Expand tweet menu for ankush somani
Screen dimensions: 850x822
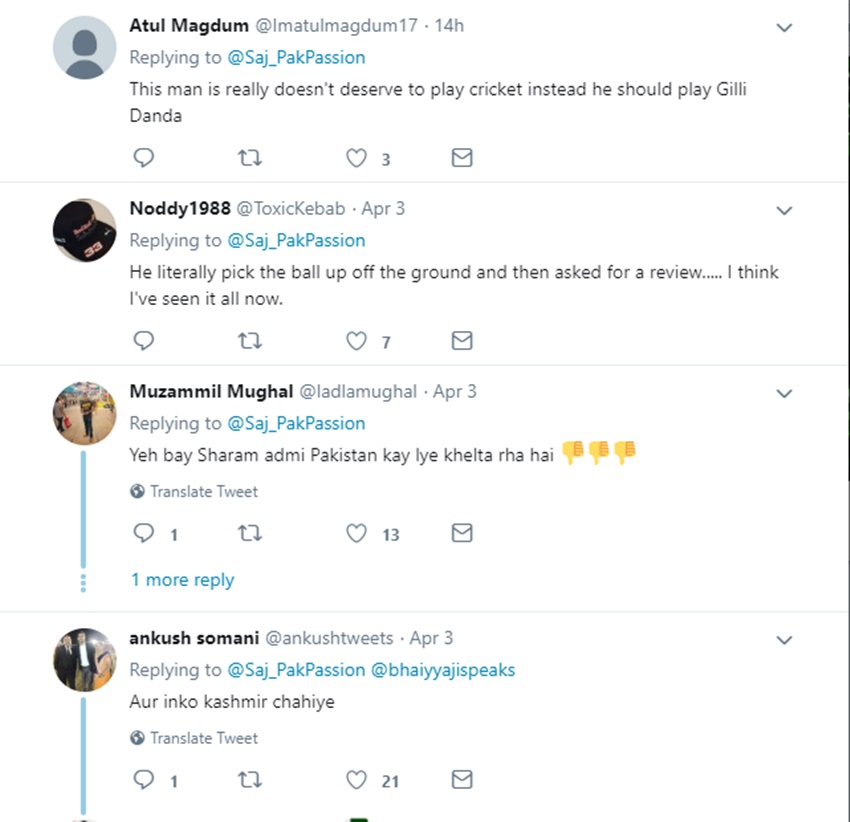click(x=785, y=640)
